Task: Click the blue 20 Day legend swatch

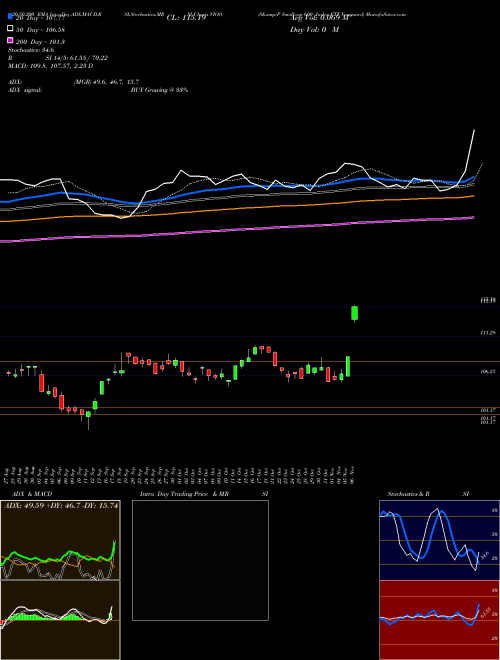Action: [10, 16]
